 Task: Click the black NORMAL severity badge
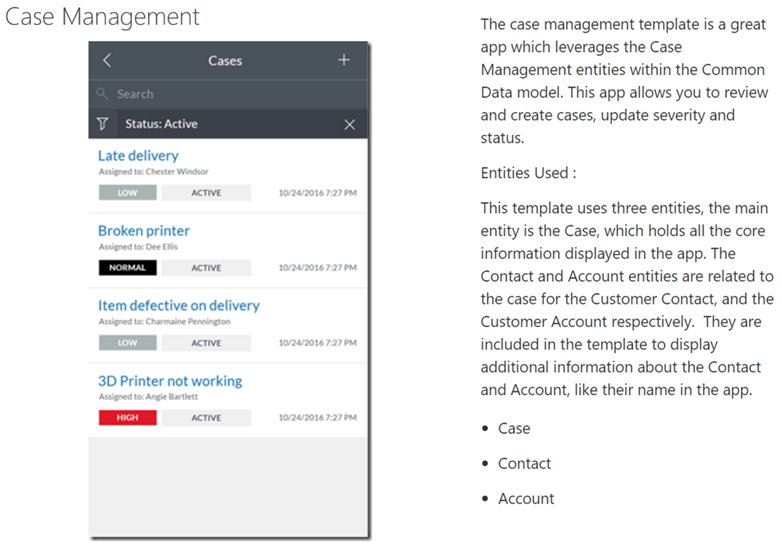[x=127, y=268]
